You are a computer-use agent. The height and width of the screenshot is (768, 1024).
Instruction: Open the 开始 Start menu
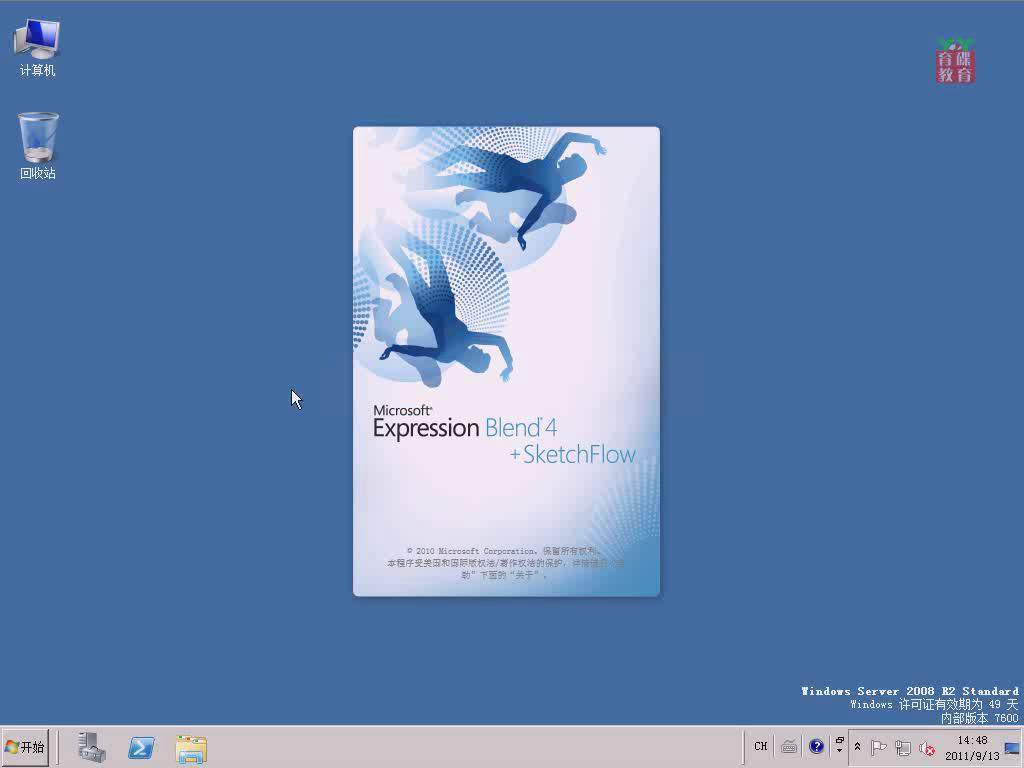(25, 747)
